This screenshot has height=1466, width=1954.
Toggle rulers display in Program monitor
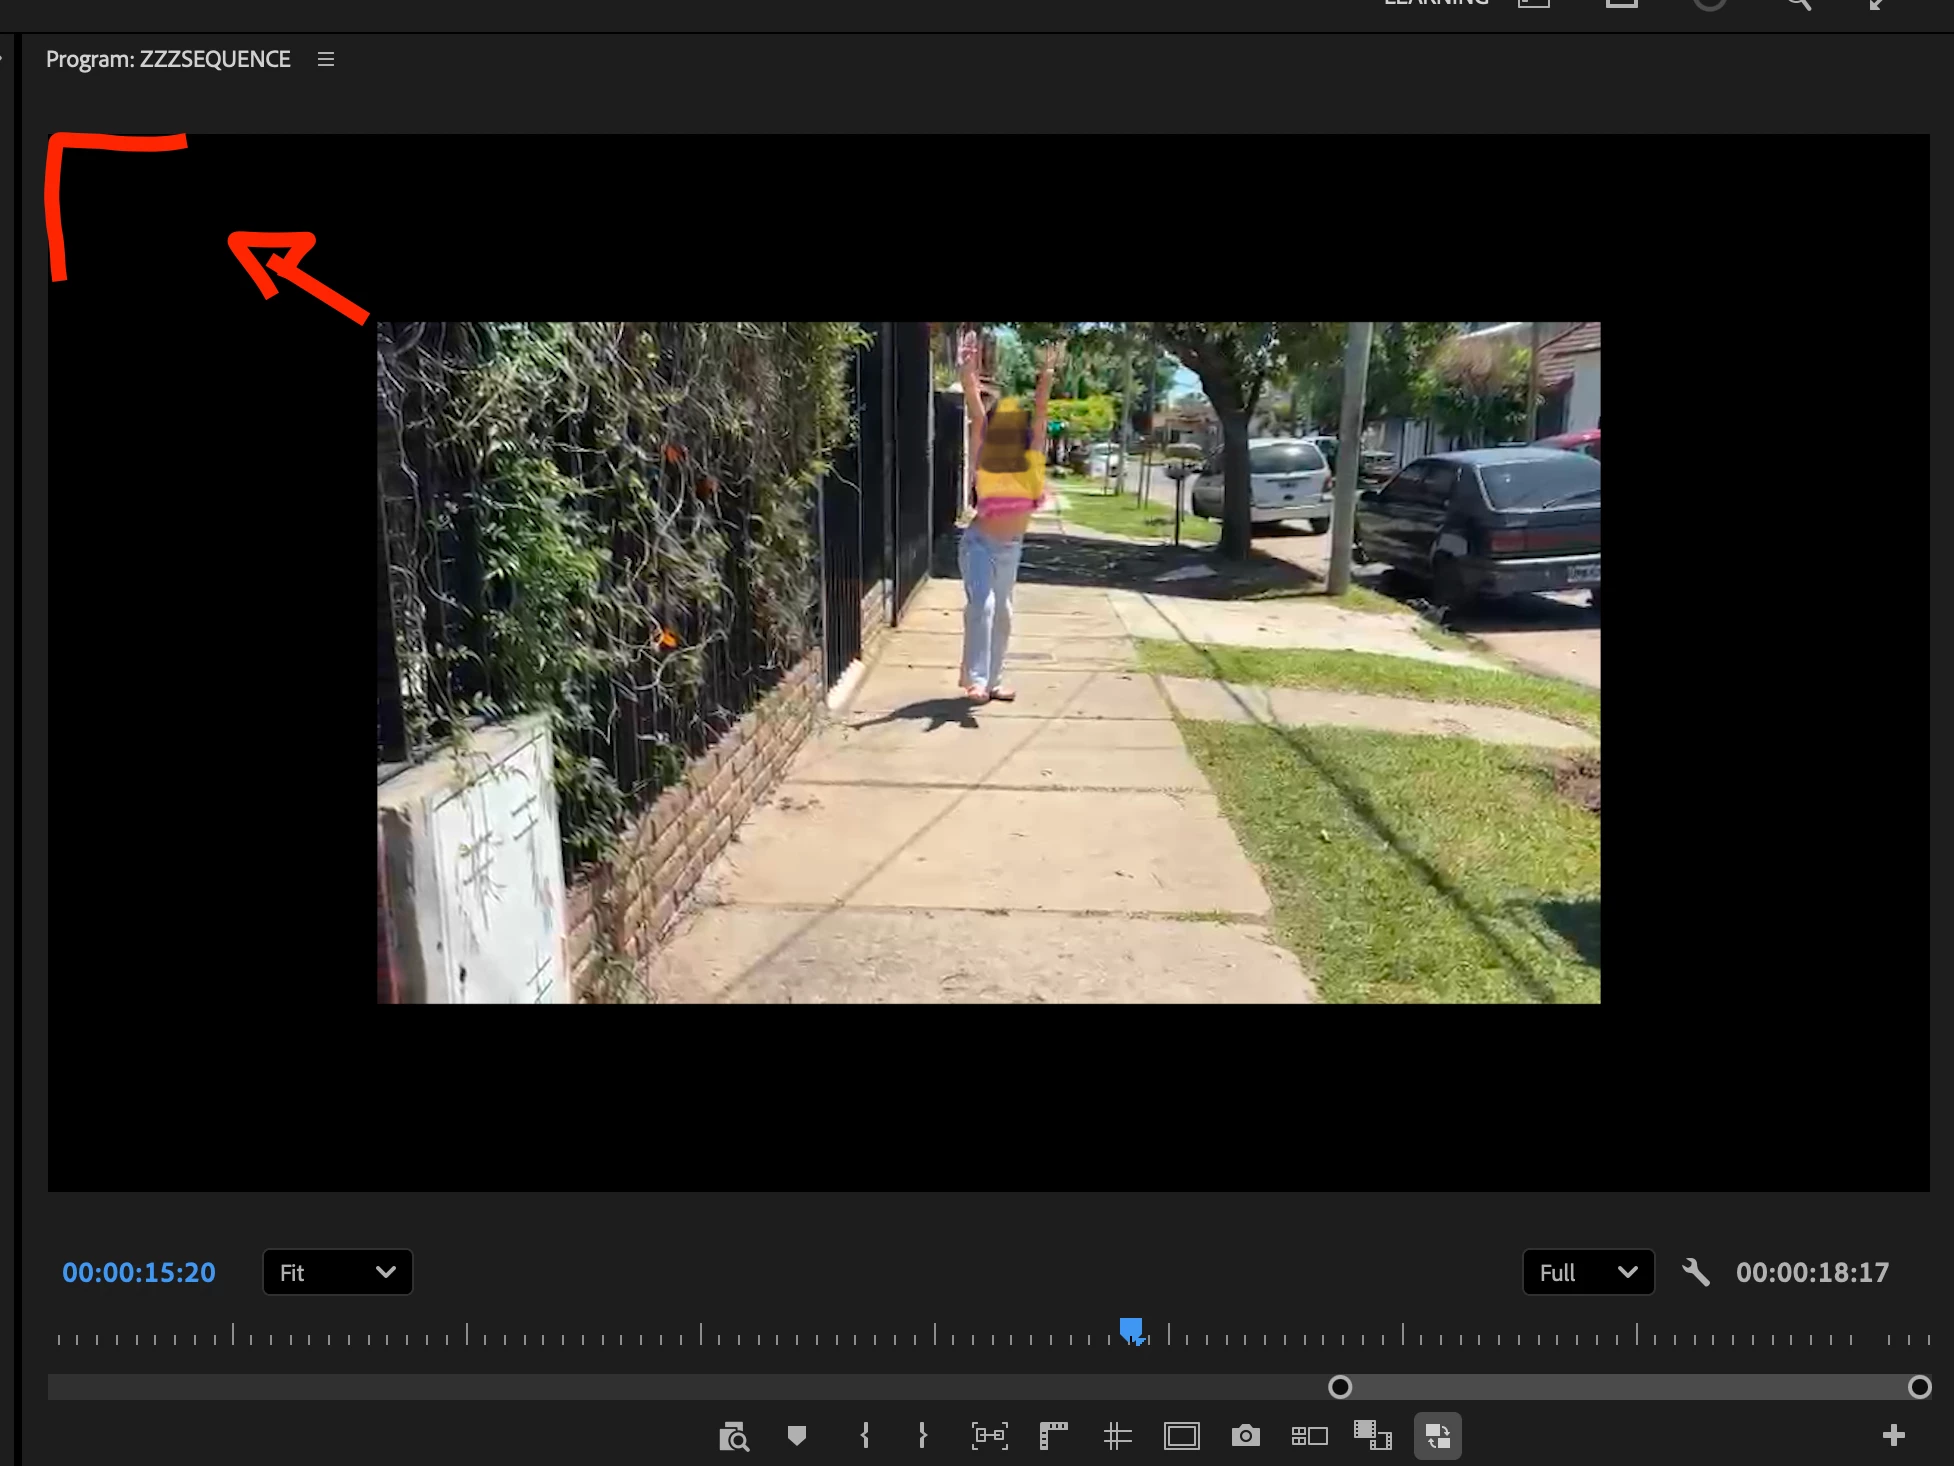pos(1053,1436)
